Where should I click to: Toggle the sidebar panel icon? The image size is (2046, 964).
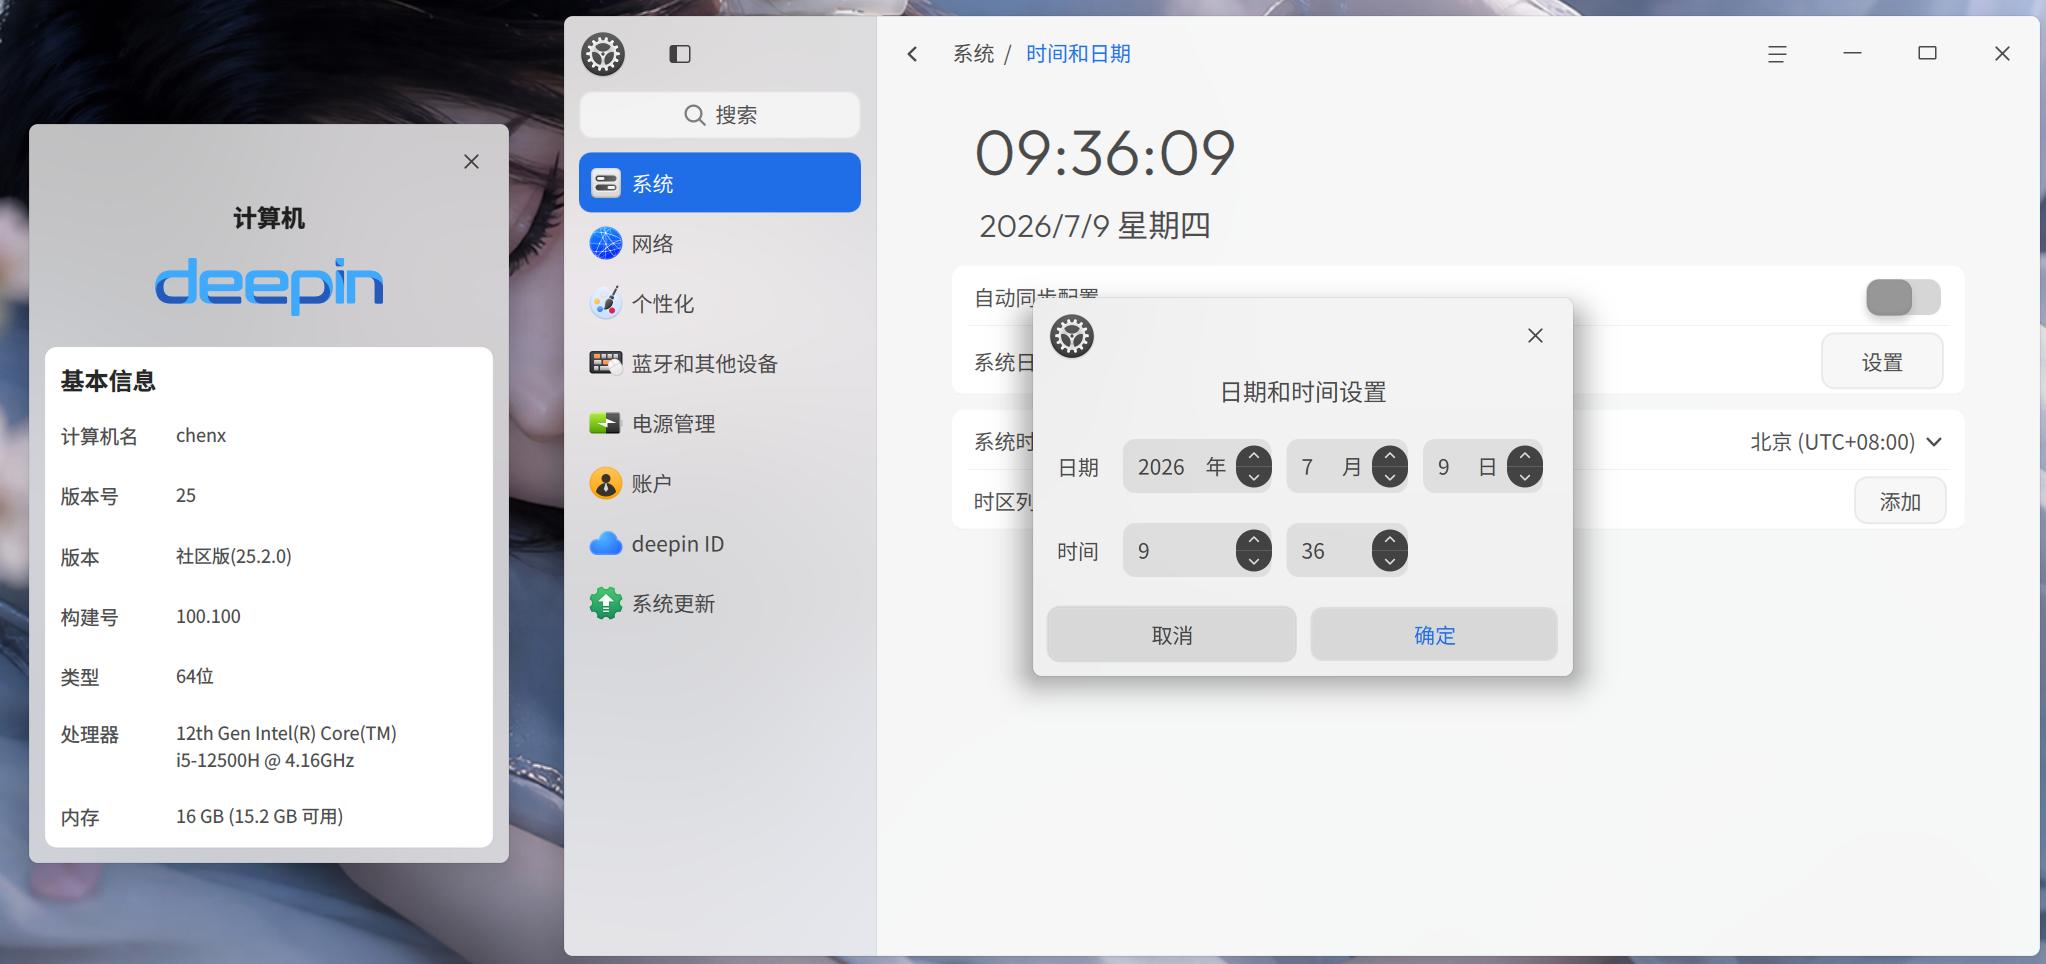coord(680,54)
